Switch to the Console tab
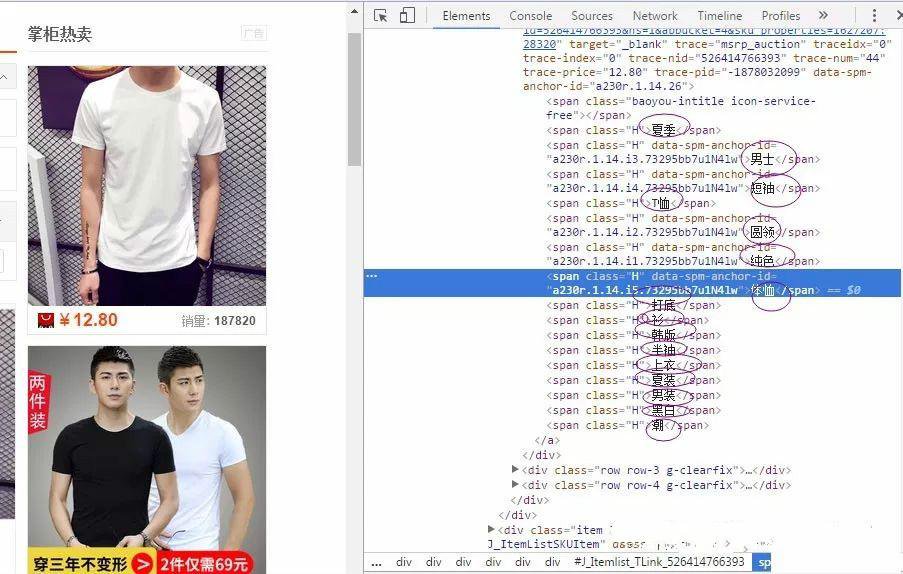Image resolution: width=903 pixels, height=574 pixels. click(x=530, y=16)
